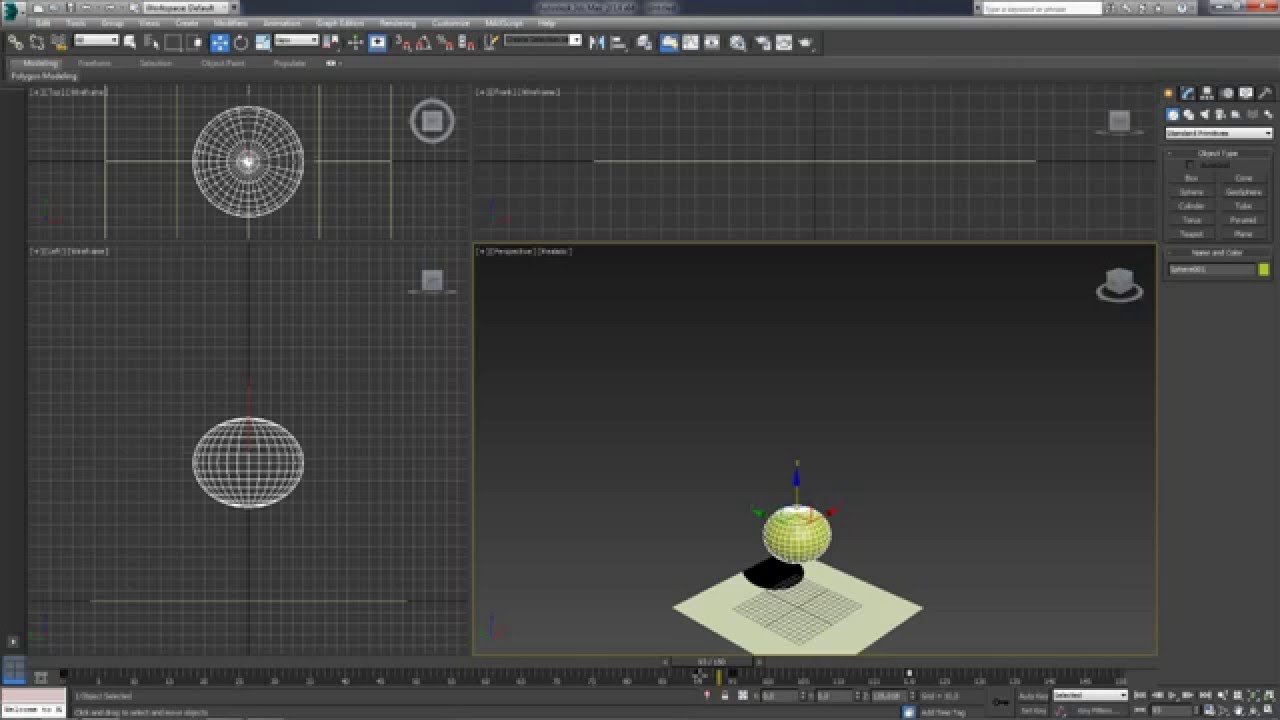The width and height of the screenshot is (1280, 720).
Task: Toggle Set Key mode
Action: click(1033, 710)
